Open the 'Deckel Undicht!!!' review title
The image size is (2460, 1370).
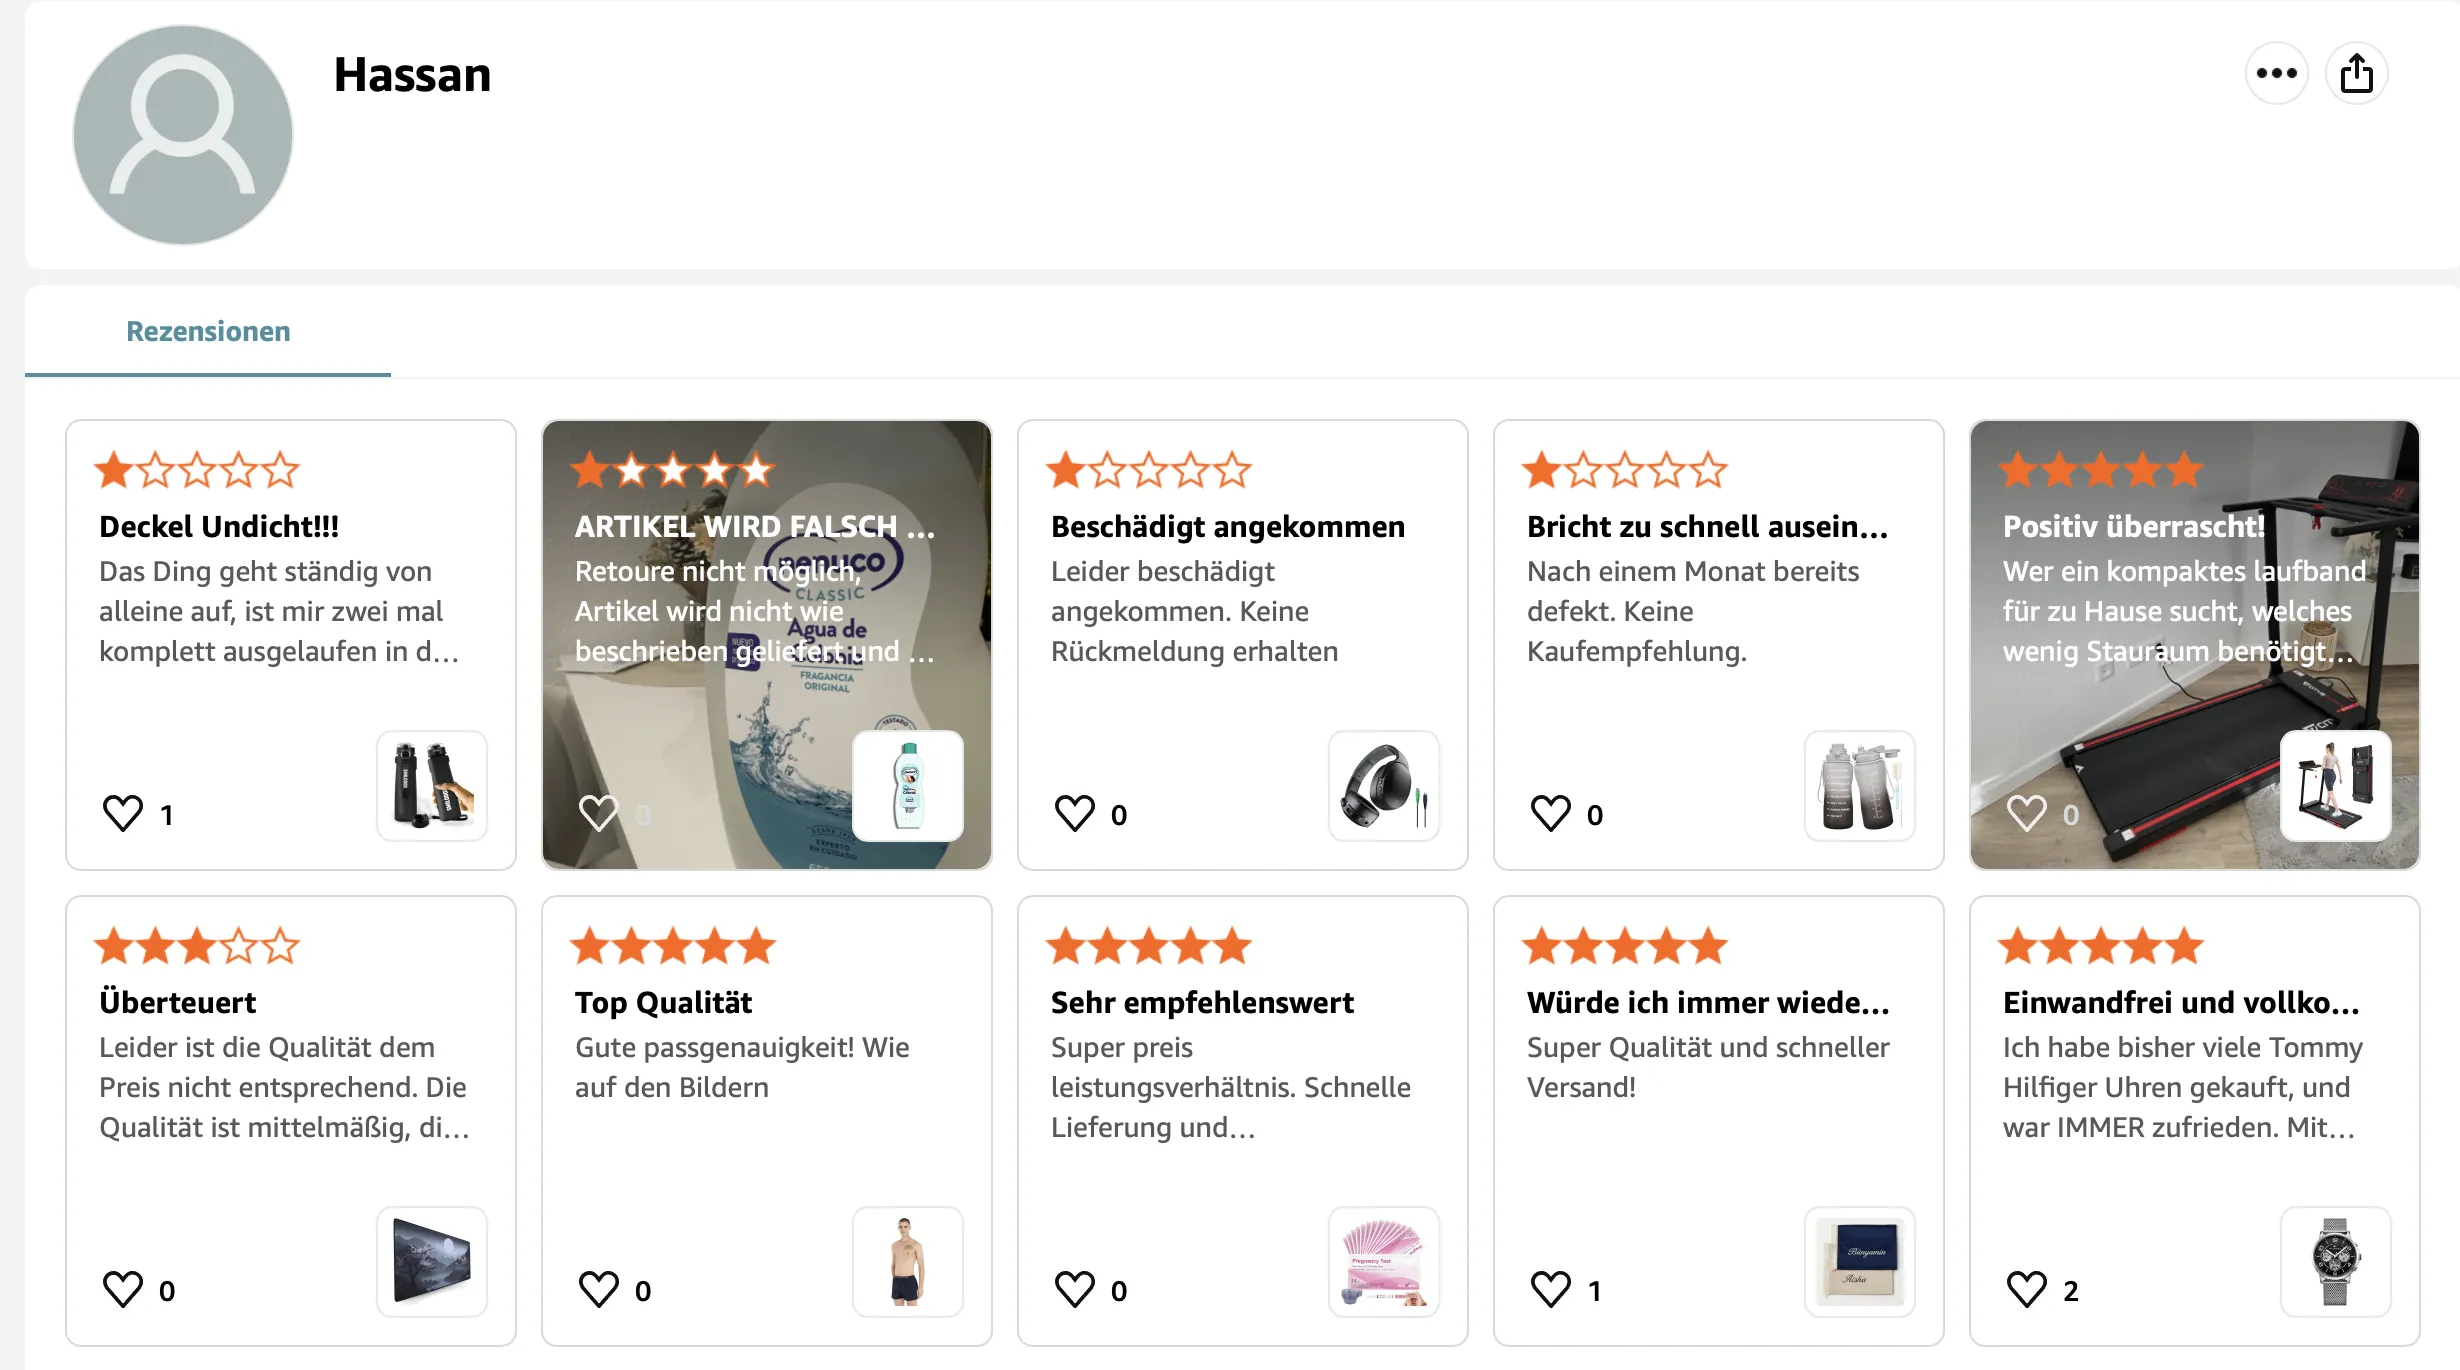point(219,526)
